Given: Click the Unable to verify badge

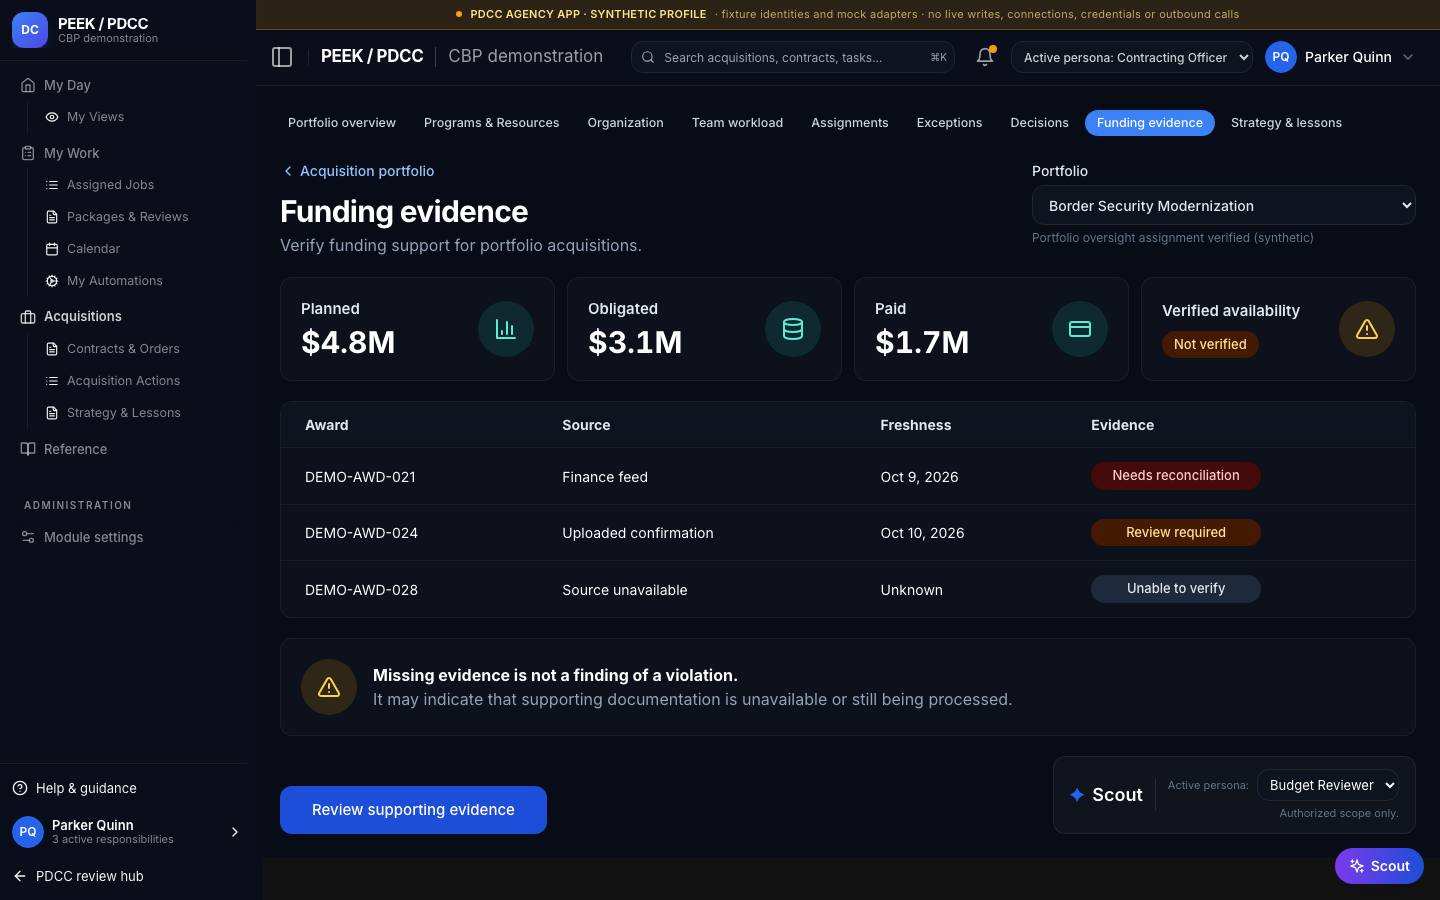Looking at the screenshot, I should point(1176,589).
